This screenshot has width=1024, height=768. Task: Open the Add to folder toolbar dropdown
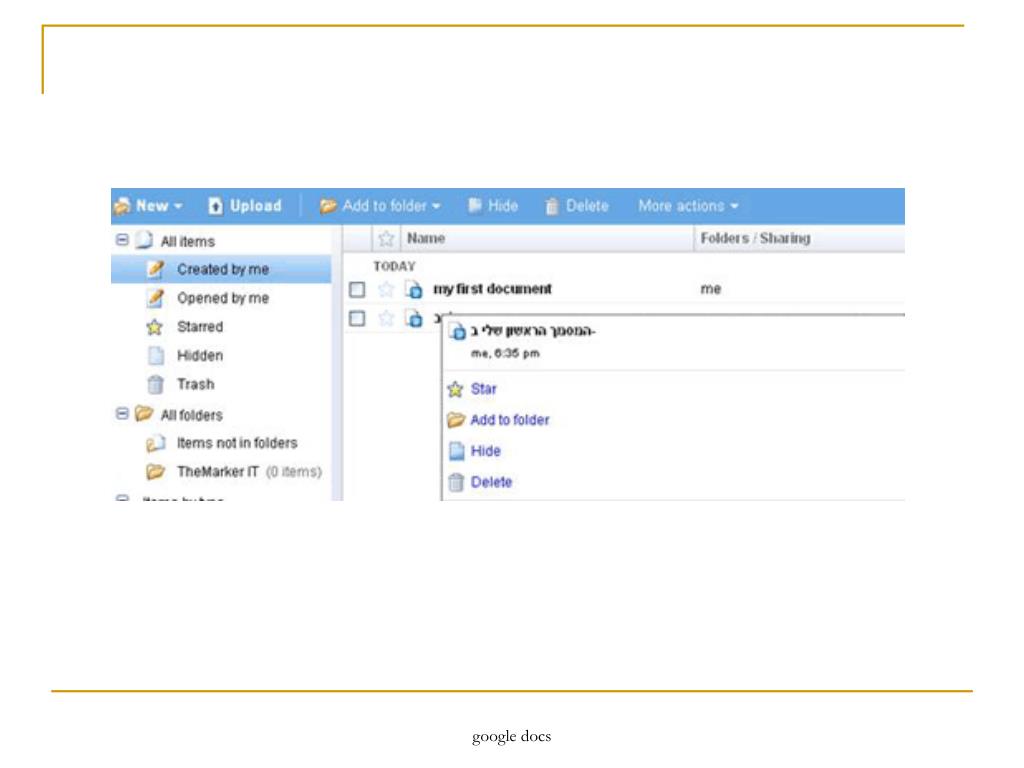click(380, 206)
